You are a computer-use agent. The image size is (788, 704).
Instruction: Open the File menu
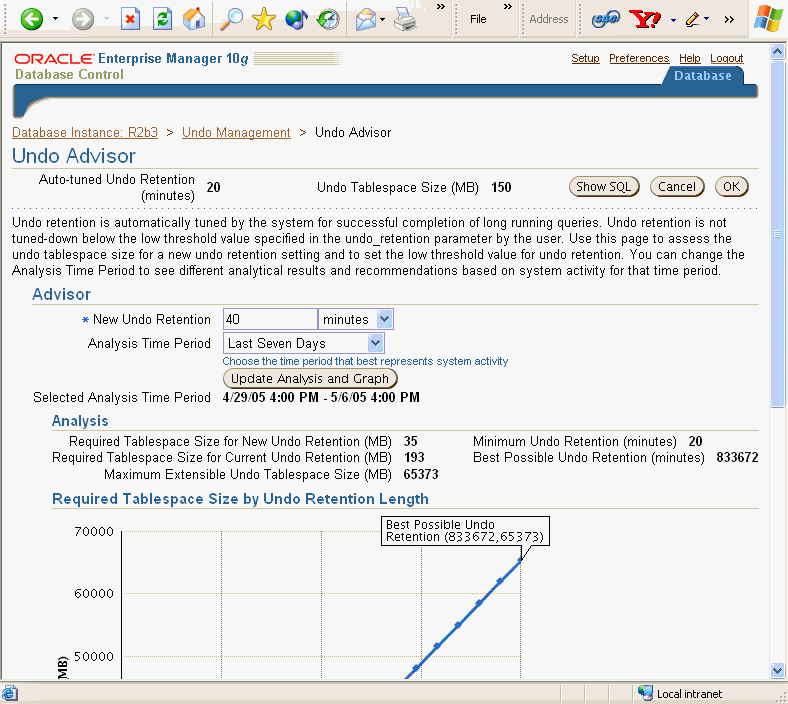478,19
